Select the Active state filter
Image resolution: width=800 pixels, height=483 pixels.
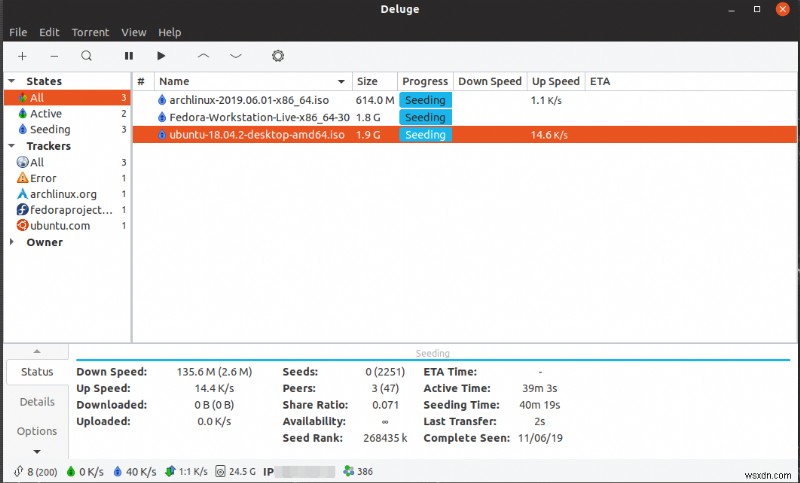pos(66,113)
